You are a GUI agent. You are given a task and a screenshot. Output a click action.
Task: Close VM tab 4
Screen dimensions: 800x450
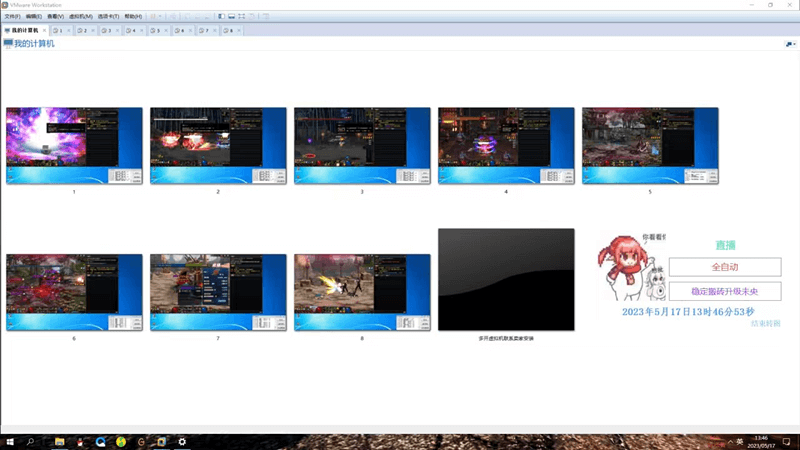[x=142, y=31]
